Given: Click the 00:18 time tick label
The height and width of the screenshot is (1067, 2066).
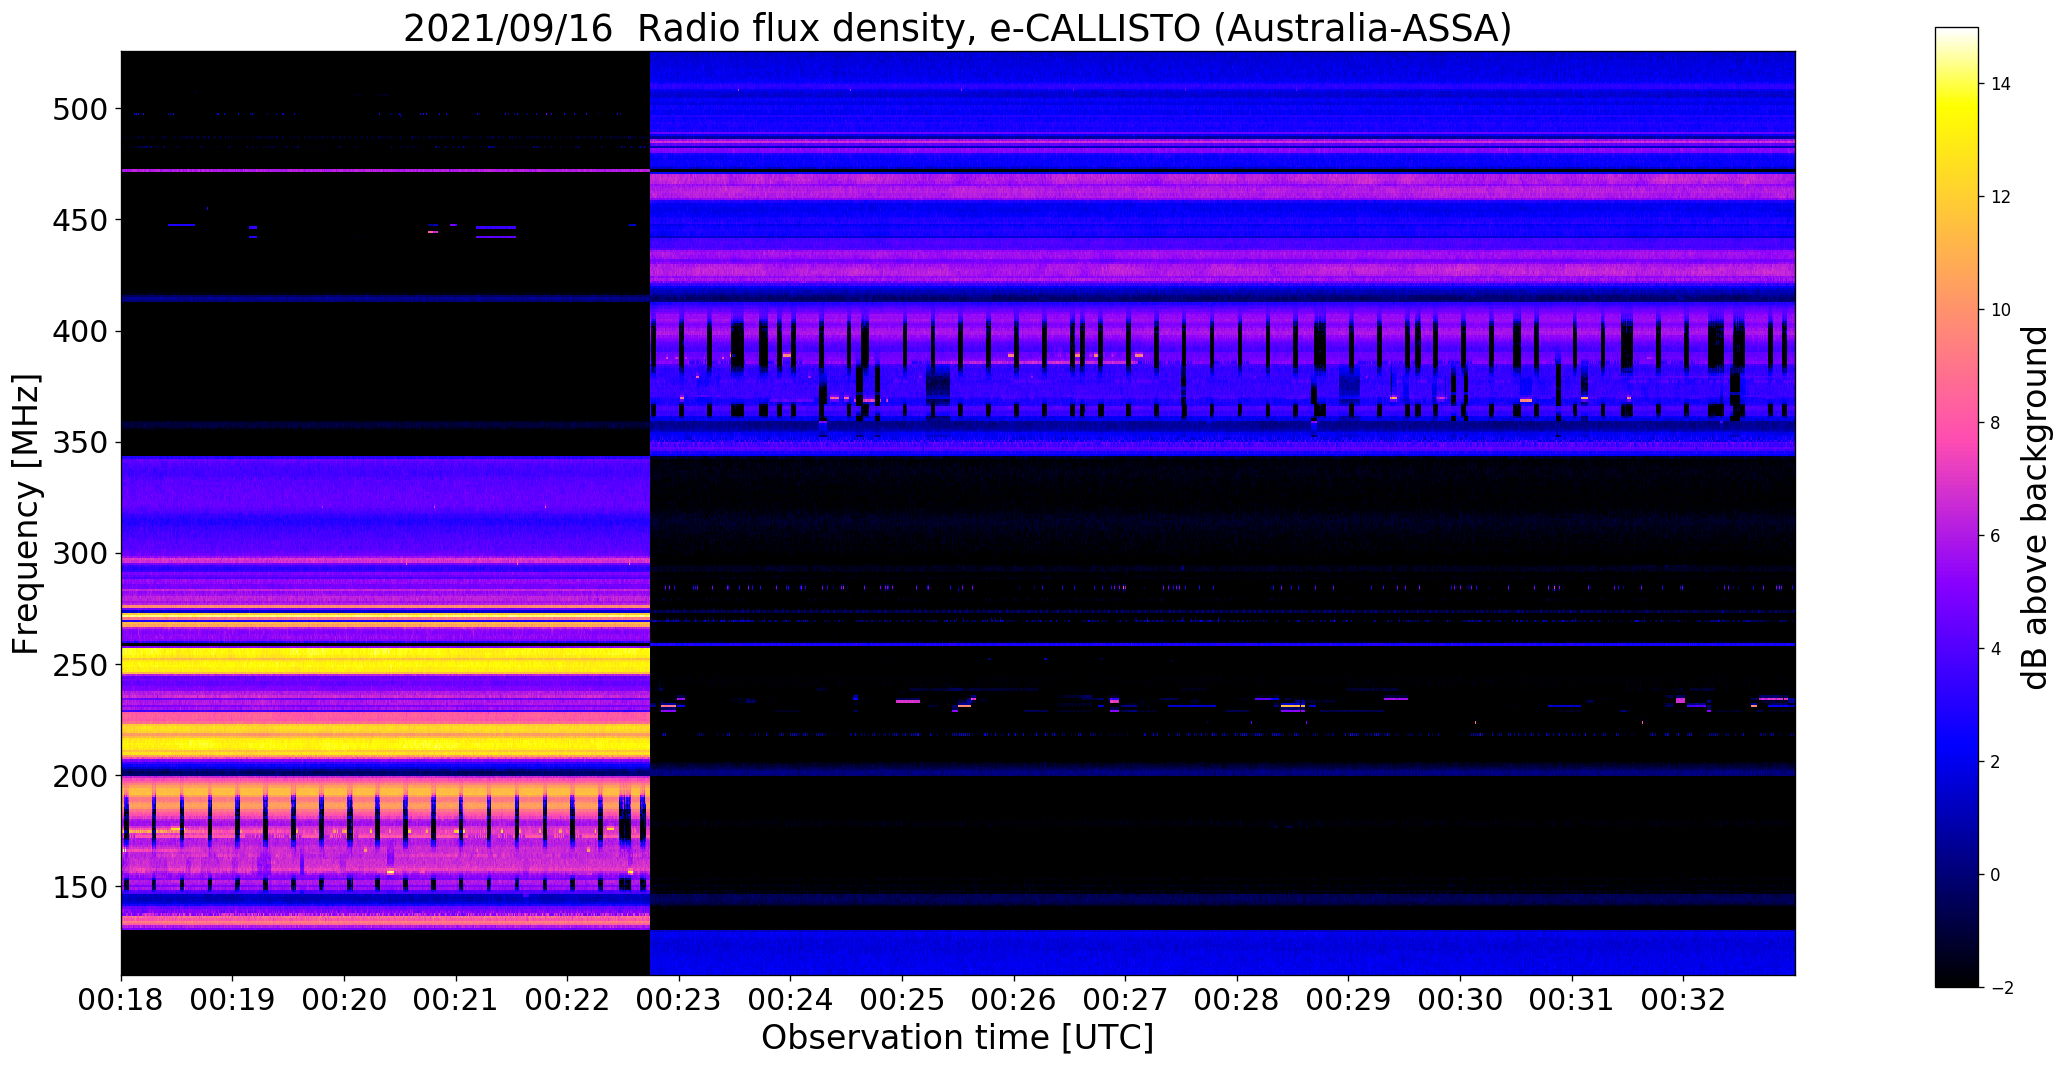Looking at the screenshot, I should click(121, 1001).
